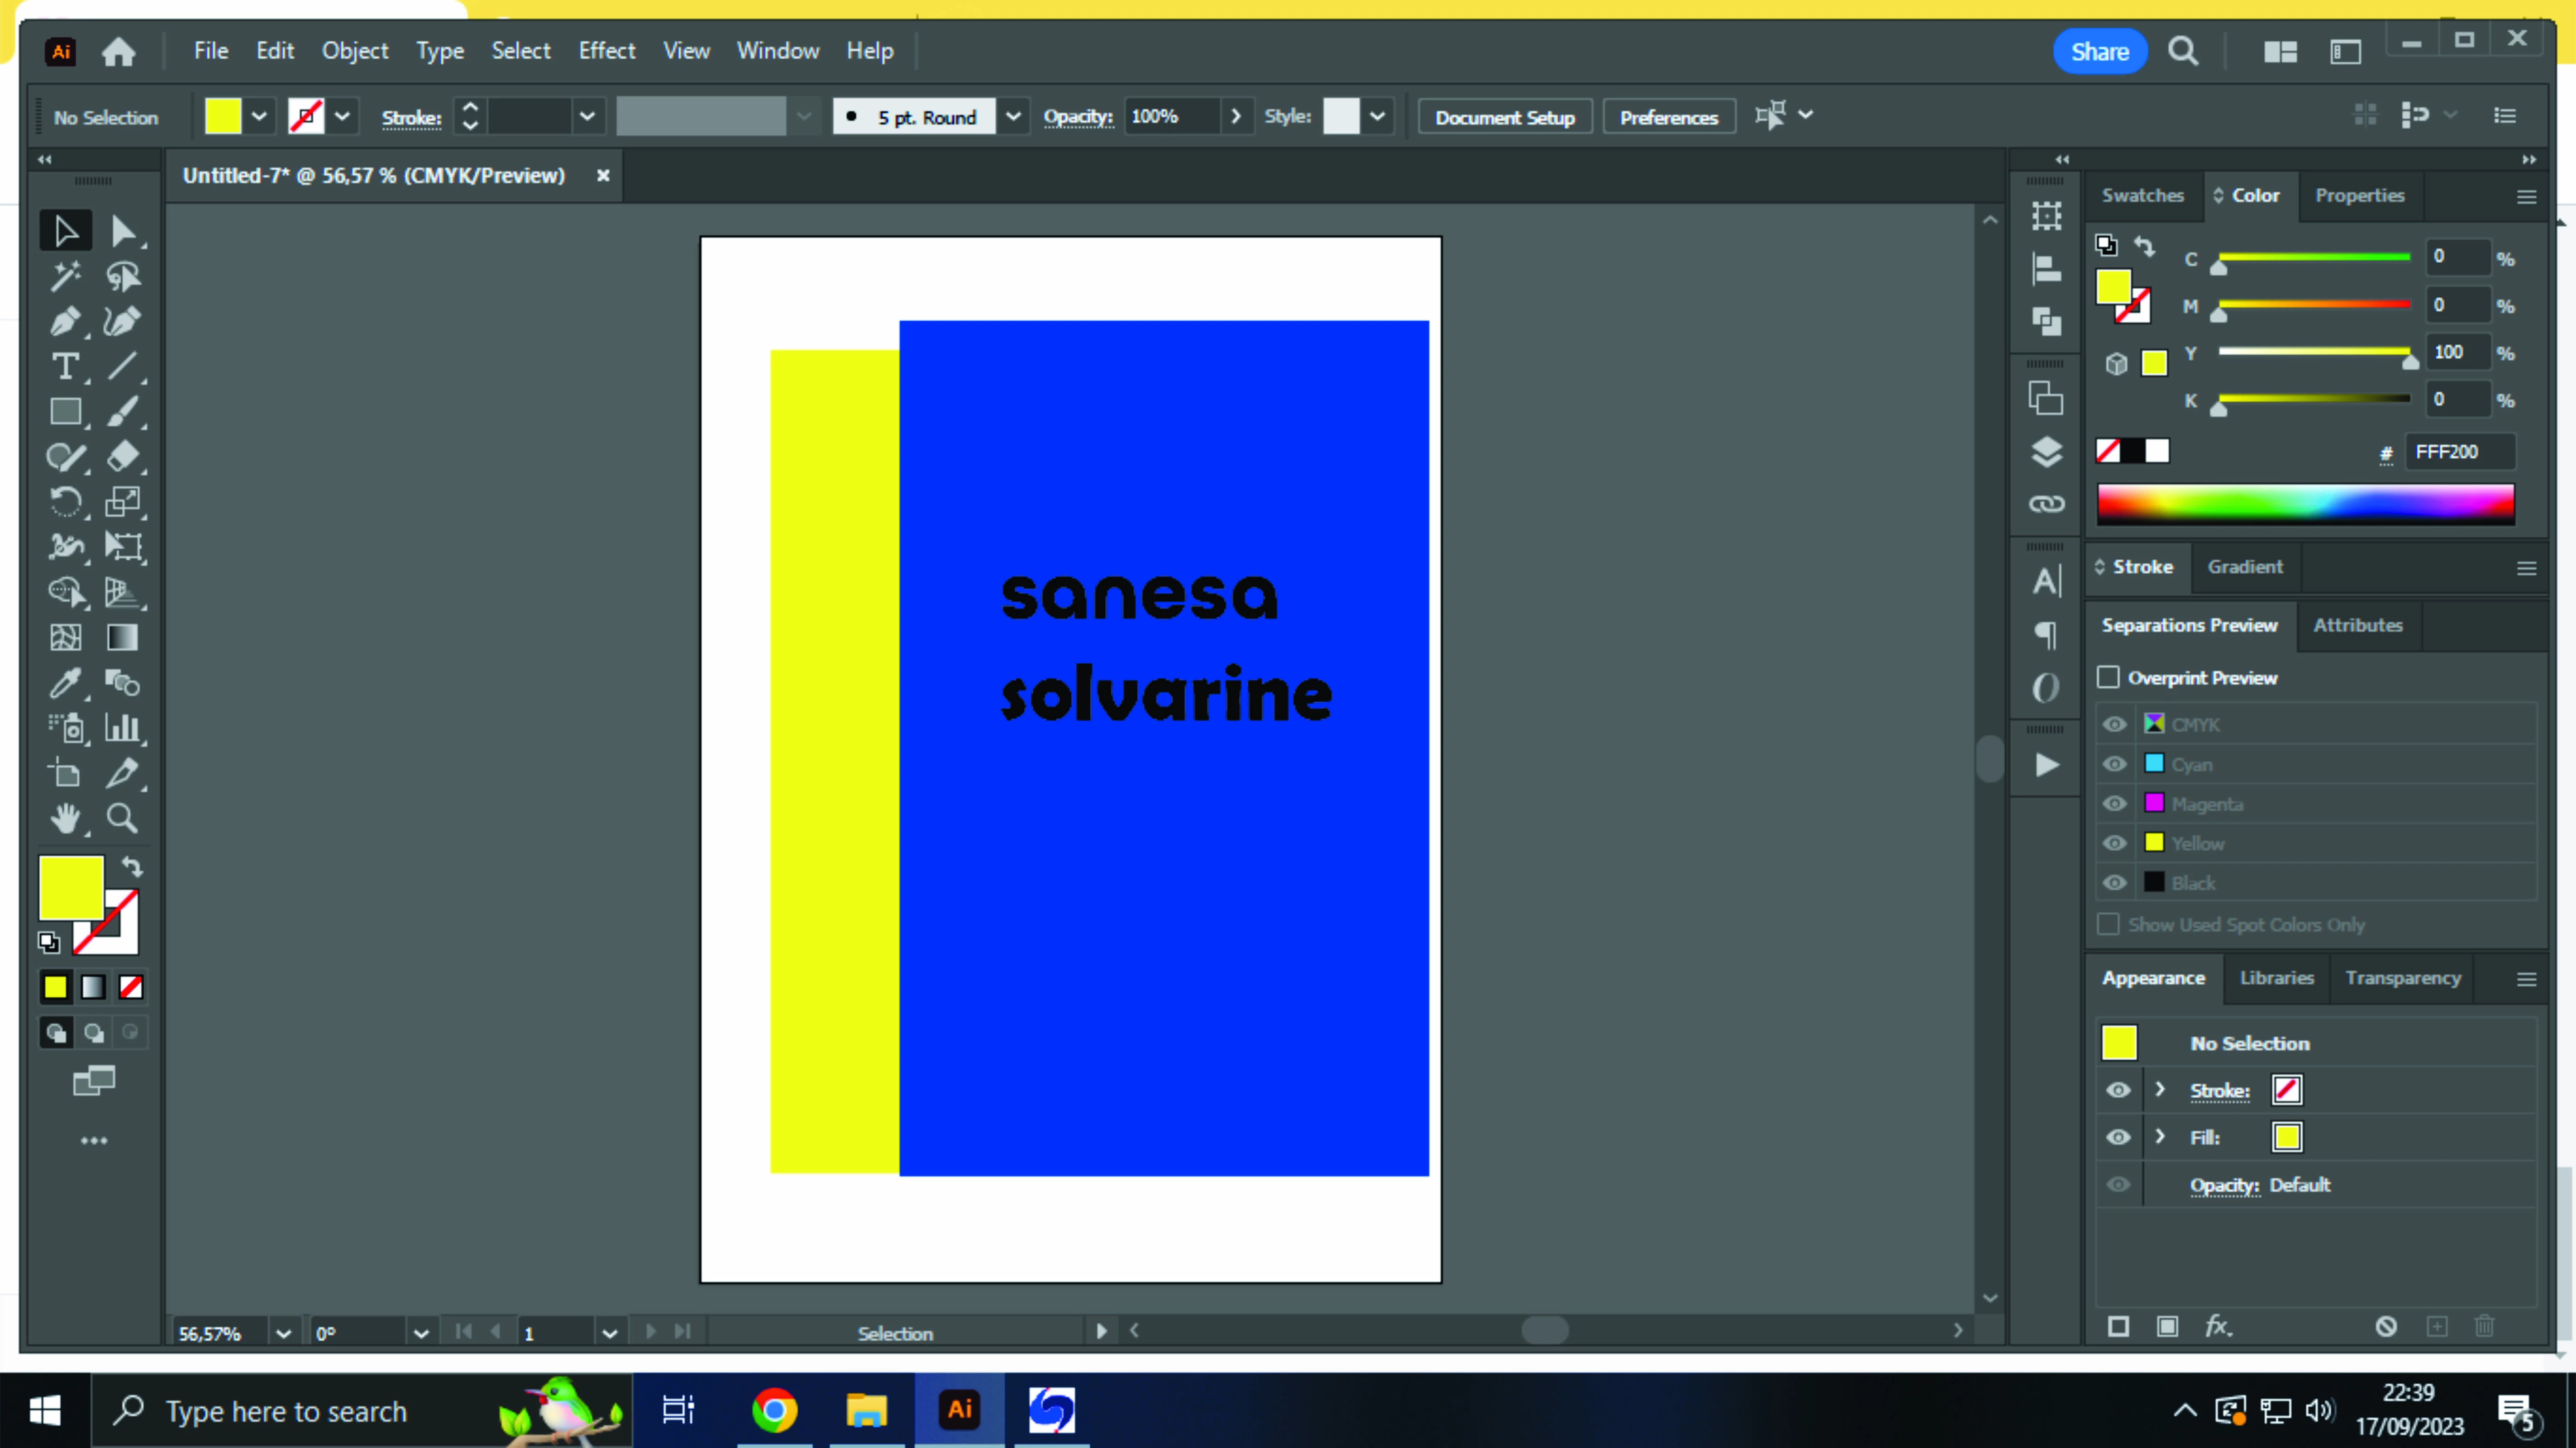2576x1448 pixels.
Task: Toggle Stroke visibility eye in Appearance panel
Action: pos(2117,1090)
